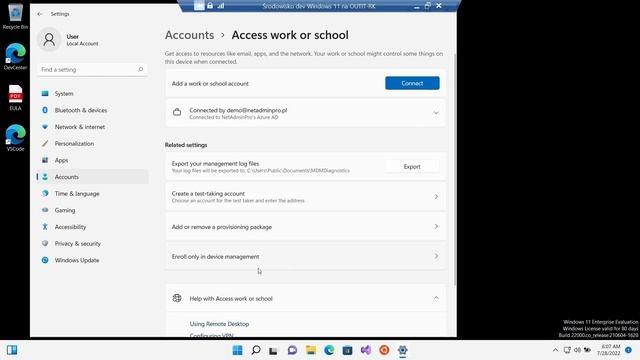Screen dimensions: 640x360
Task: Select Accounts in the Settings sidebar
Action: coord(93,177)
